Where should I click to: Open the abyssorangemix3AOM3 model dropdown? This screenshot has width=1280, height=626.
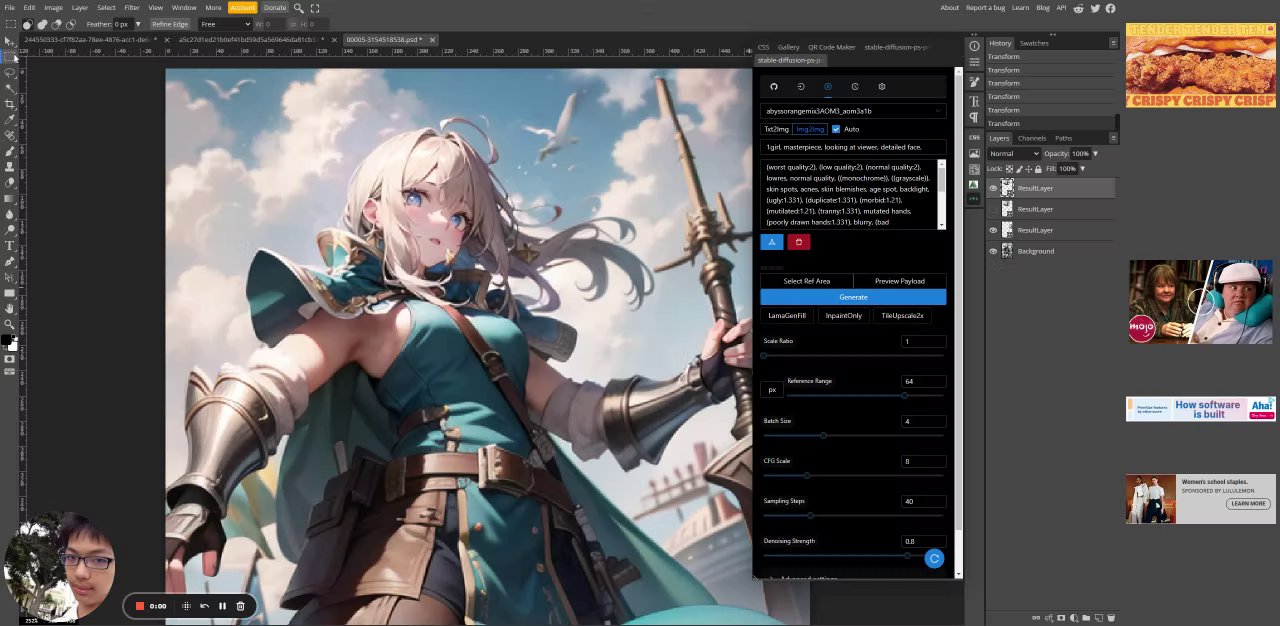coord(852,111)
